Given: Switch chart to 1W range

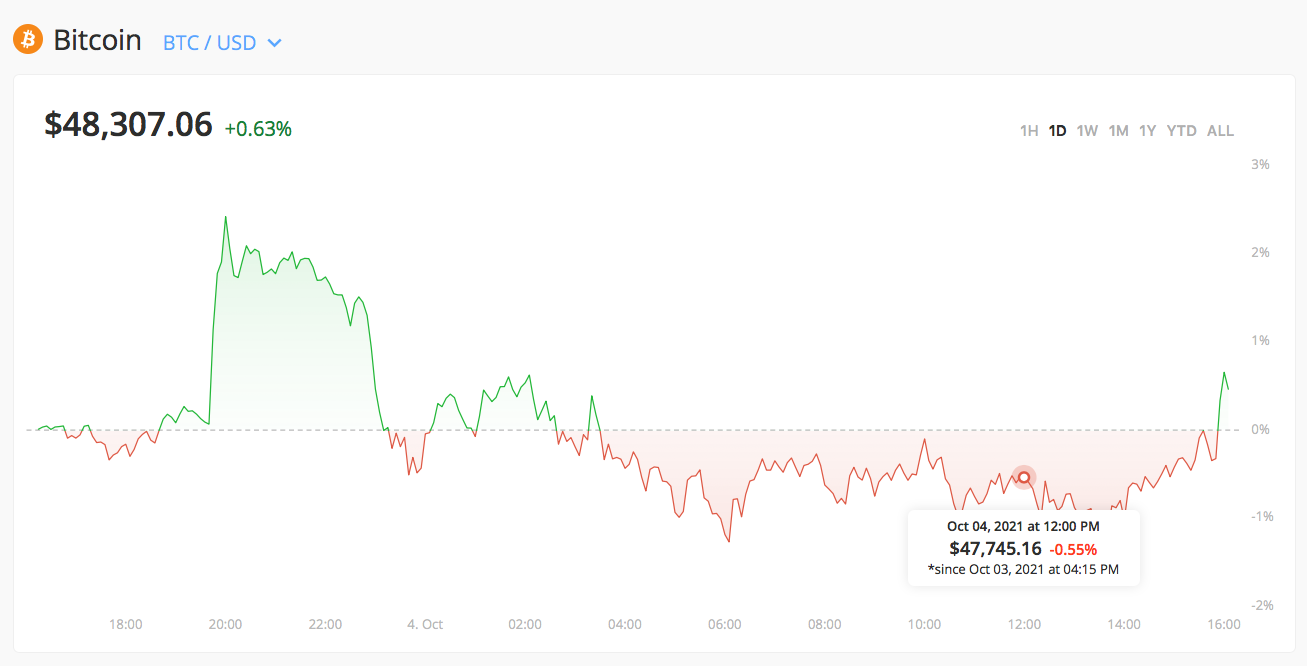Looking at the screenshot, I should tap(1087, 131).
